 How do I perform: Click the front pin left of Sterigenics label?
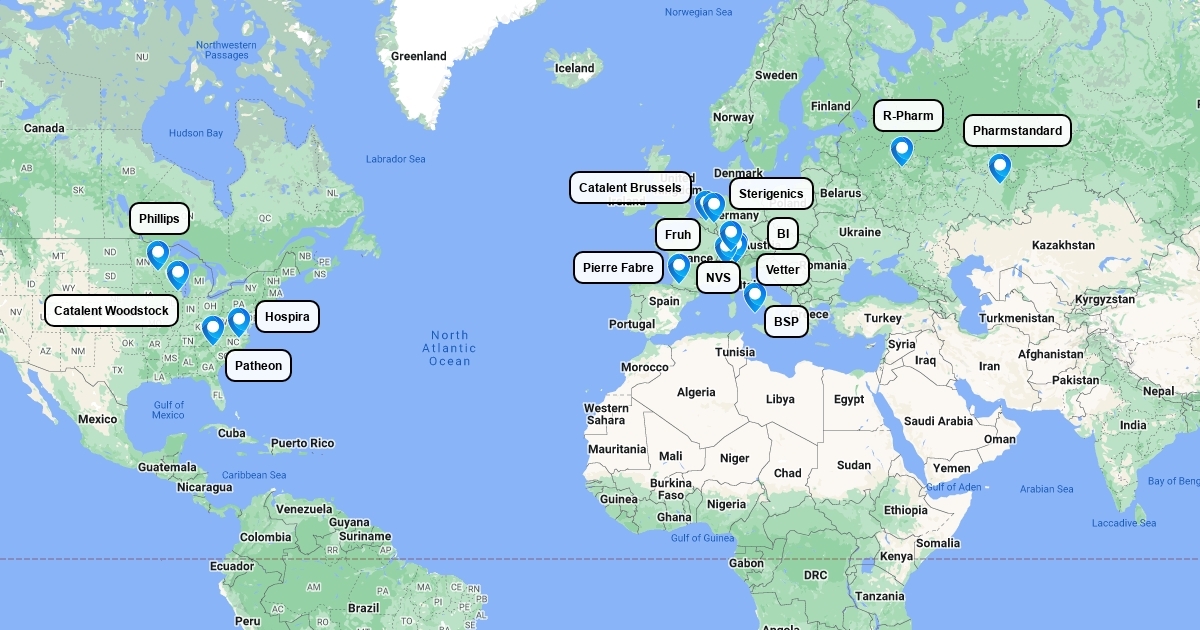[x=714, y=206]
